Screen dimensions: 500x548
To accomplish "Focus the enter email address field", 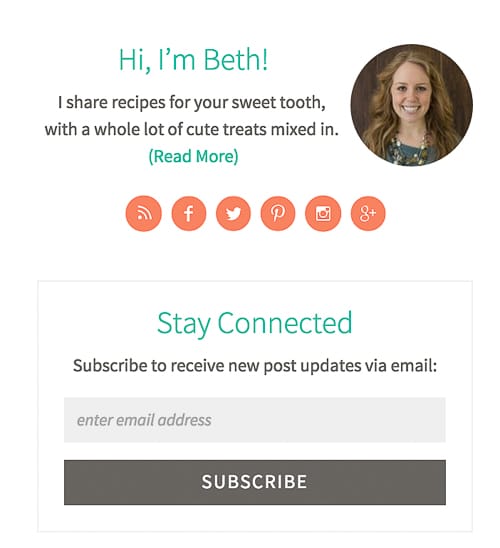I will tap(255, 420).
